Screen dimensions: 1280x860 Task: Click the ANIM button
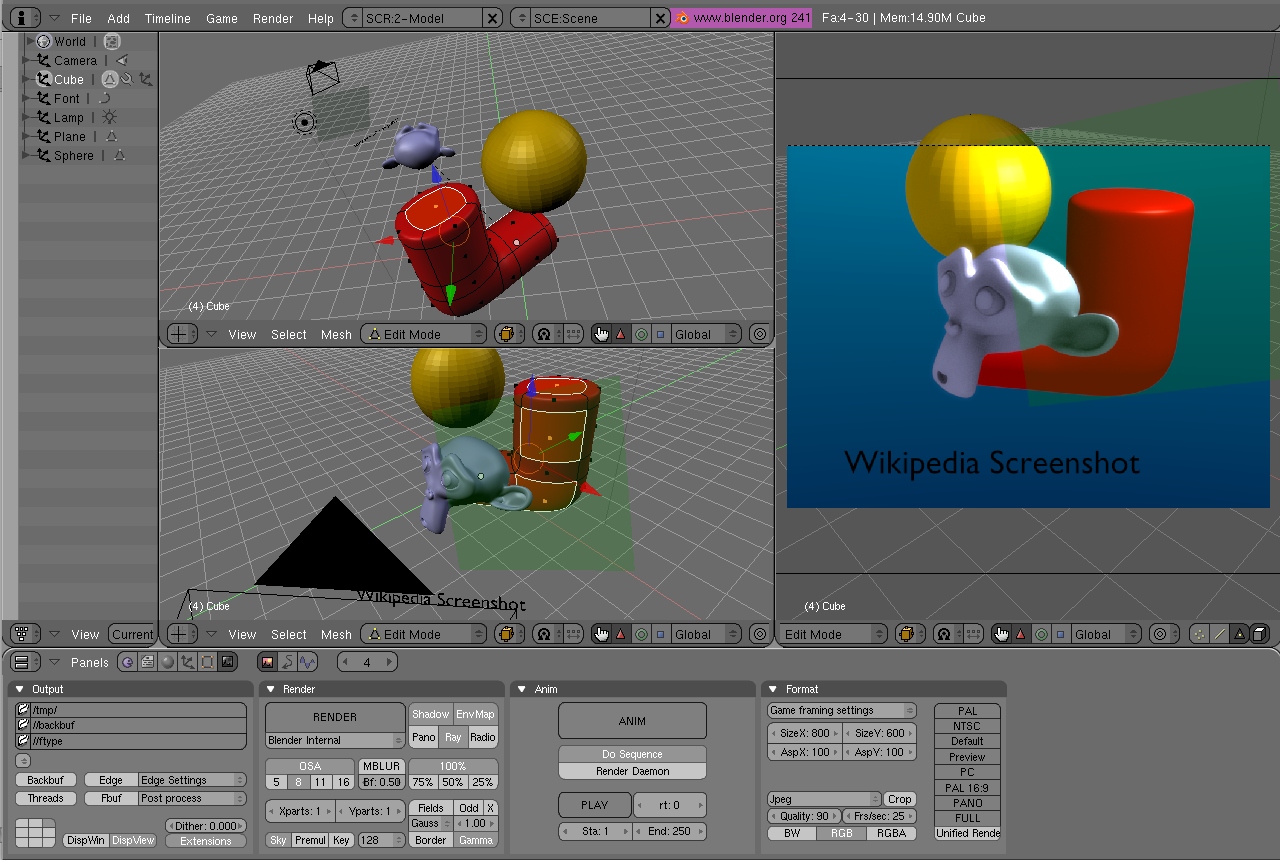[x=632, y=720]
